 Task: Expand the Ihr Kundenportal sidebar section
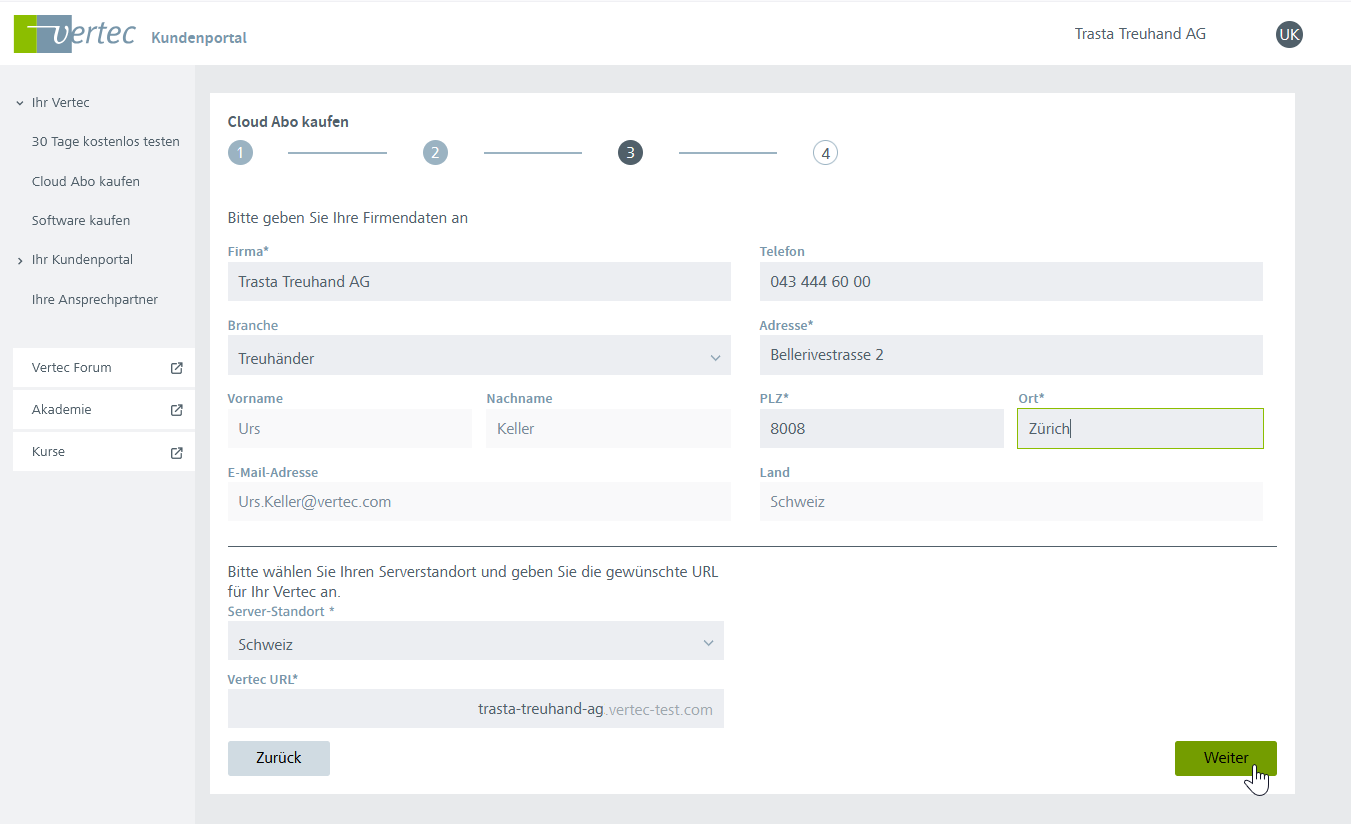click(x=20, y=260)
